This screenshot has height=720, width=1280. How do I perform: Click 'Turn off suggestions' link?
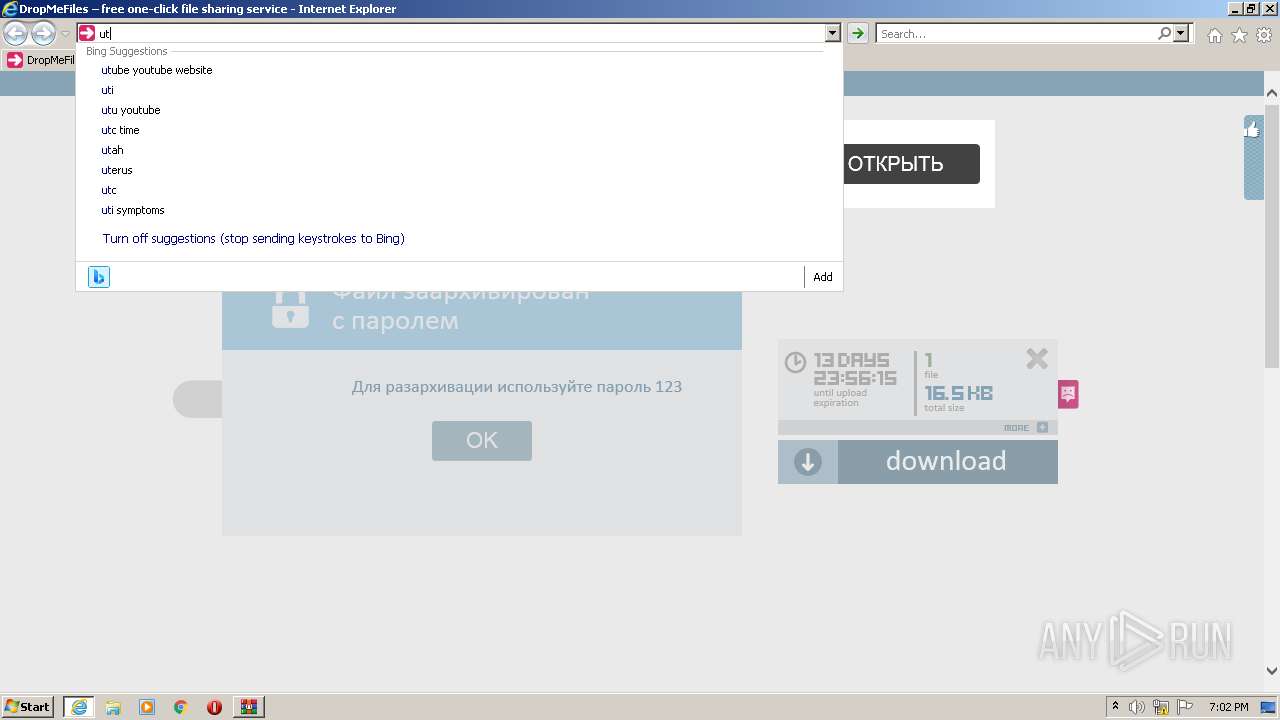point(253,239)
